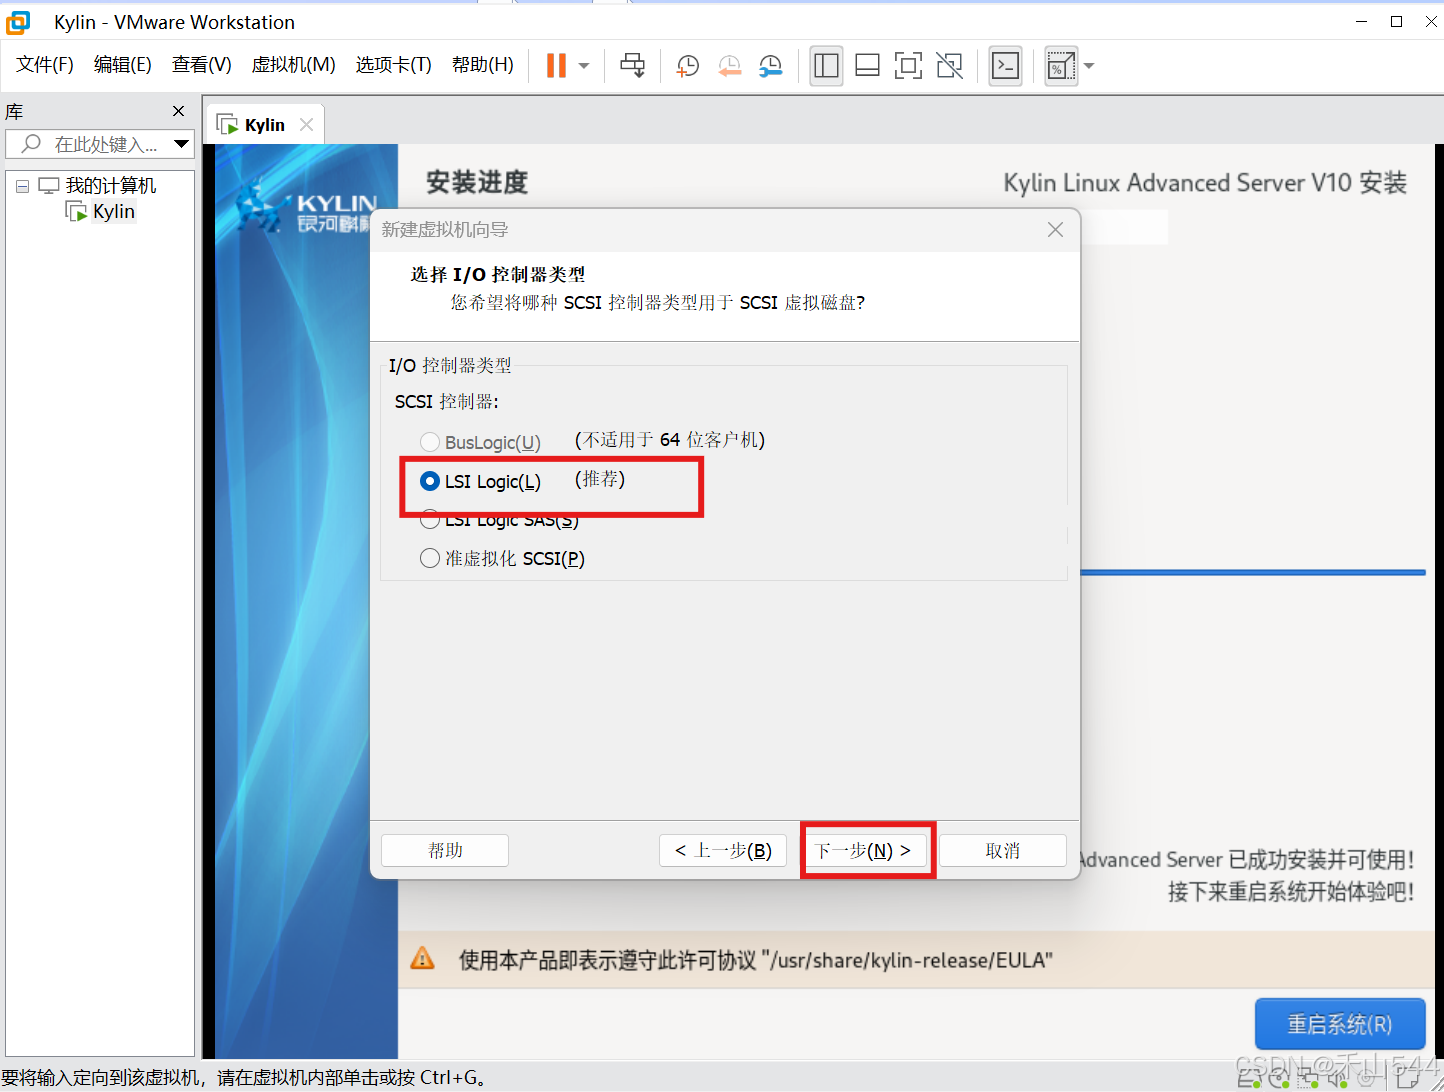Click the EULA warning triangle icon

[x=423, y=958]
